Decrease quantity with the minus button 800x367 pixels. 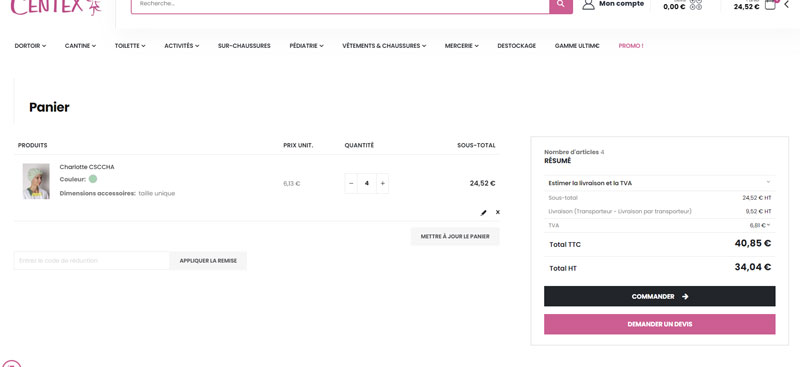(351, 183)
